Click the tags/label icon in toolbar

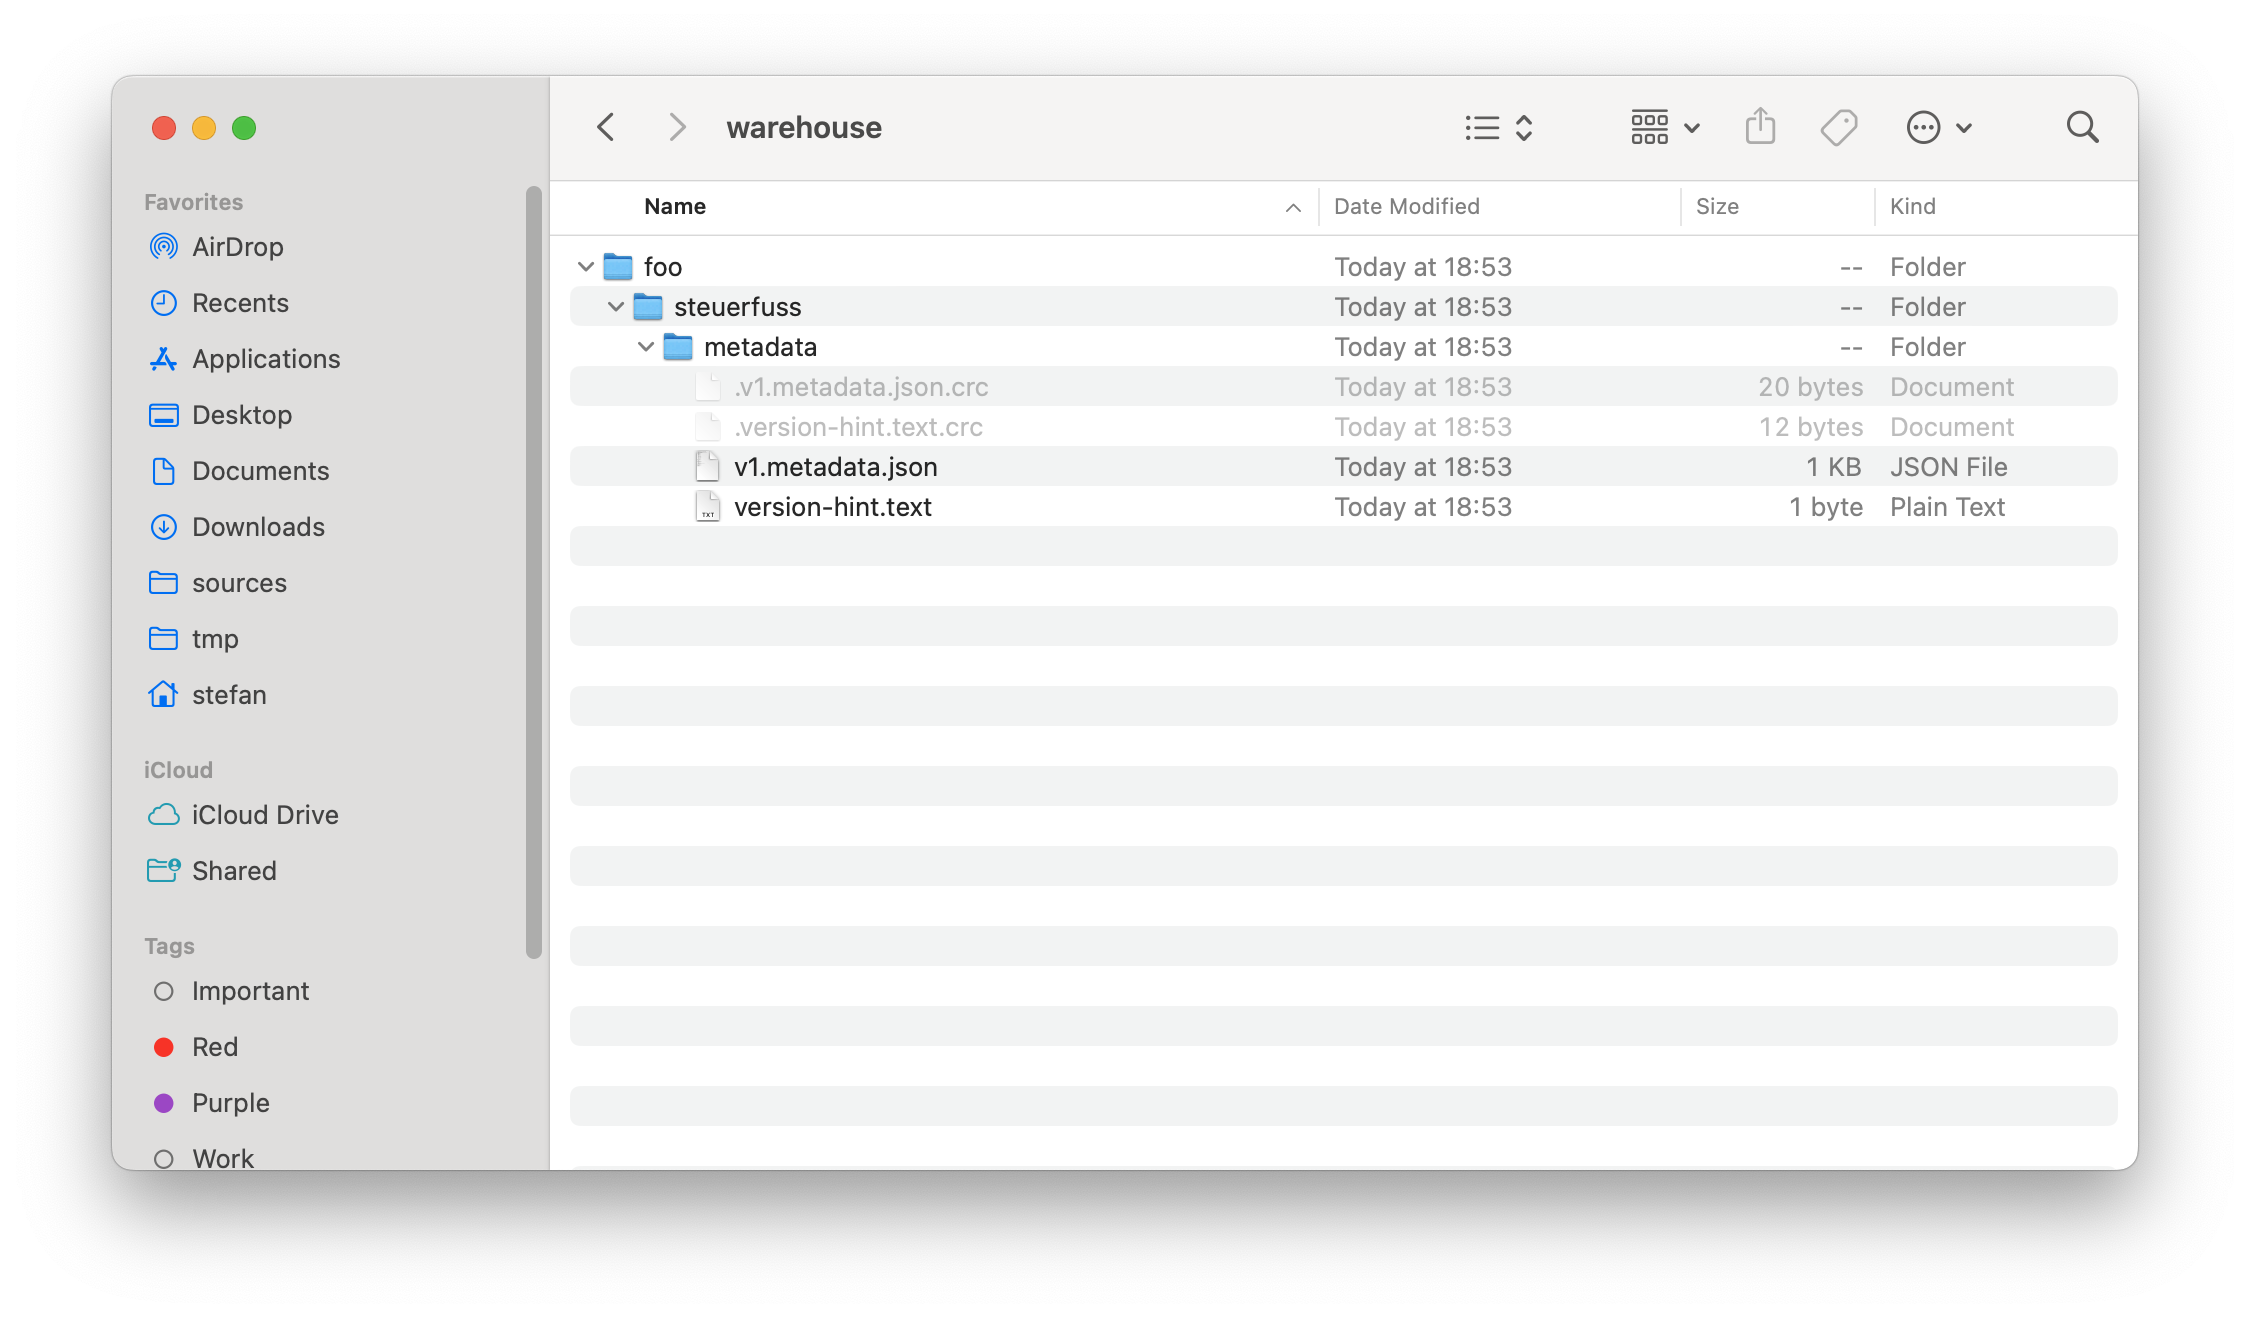pos(1840,129)
